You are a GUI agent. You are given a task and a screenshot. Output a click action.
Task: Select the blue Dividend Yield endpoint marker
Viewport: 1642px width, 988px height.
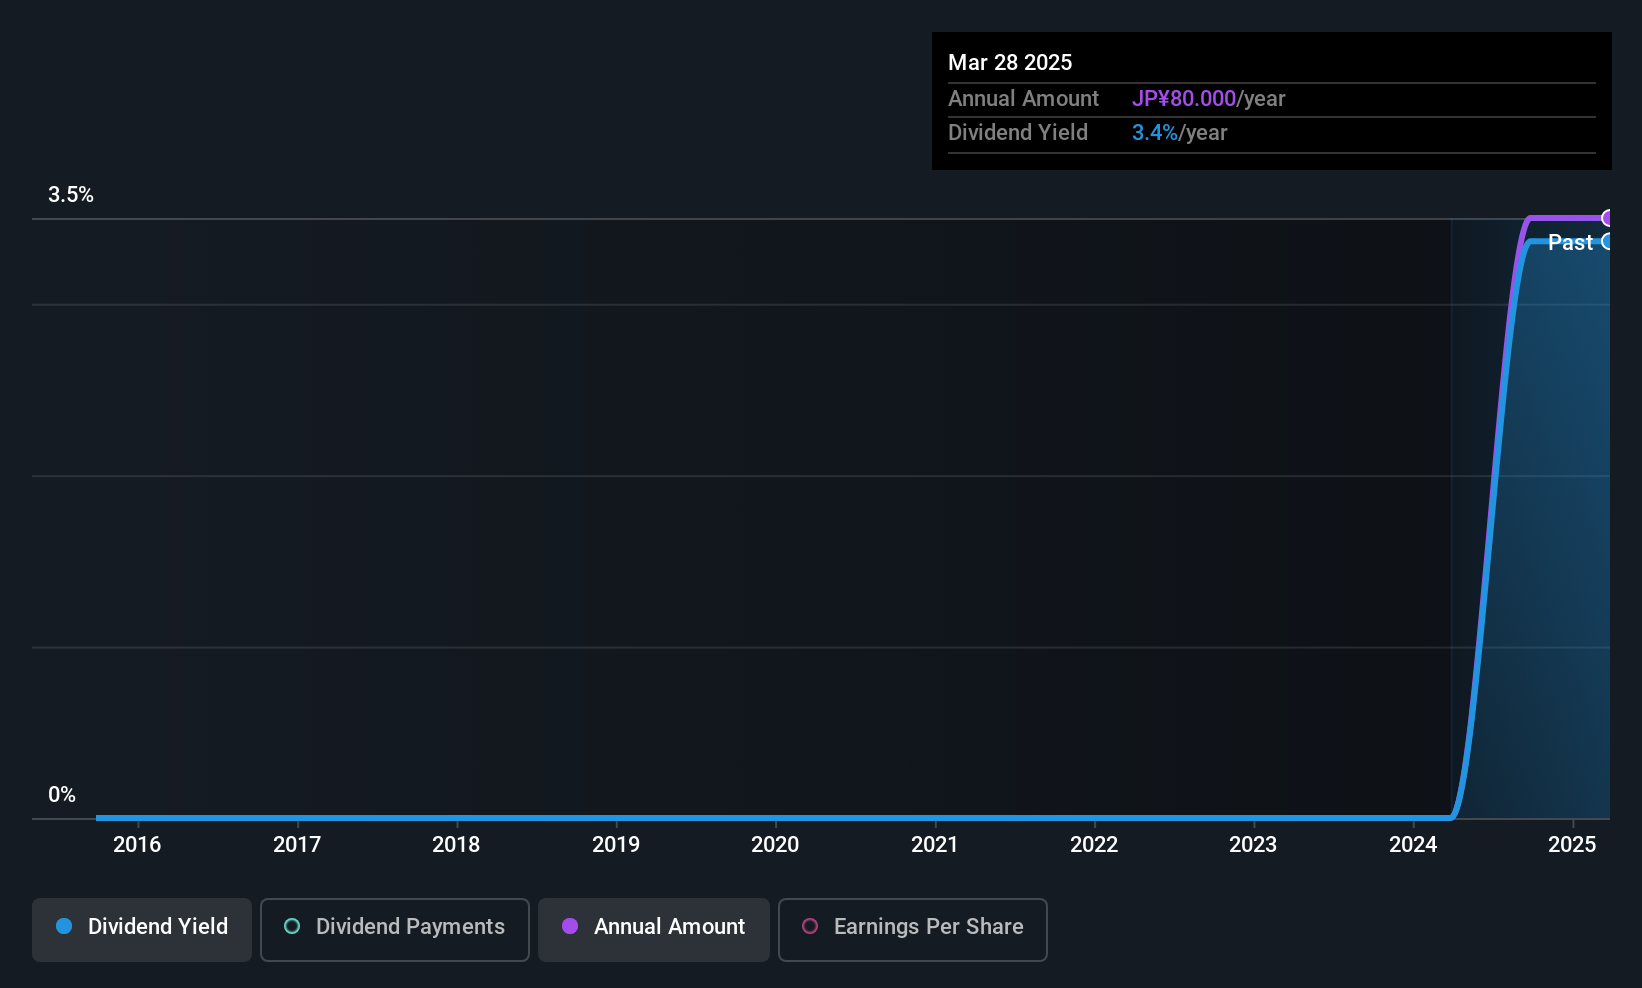tap(1607, 241)
